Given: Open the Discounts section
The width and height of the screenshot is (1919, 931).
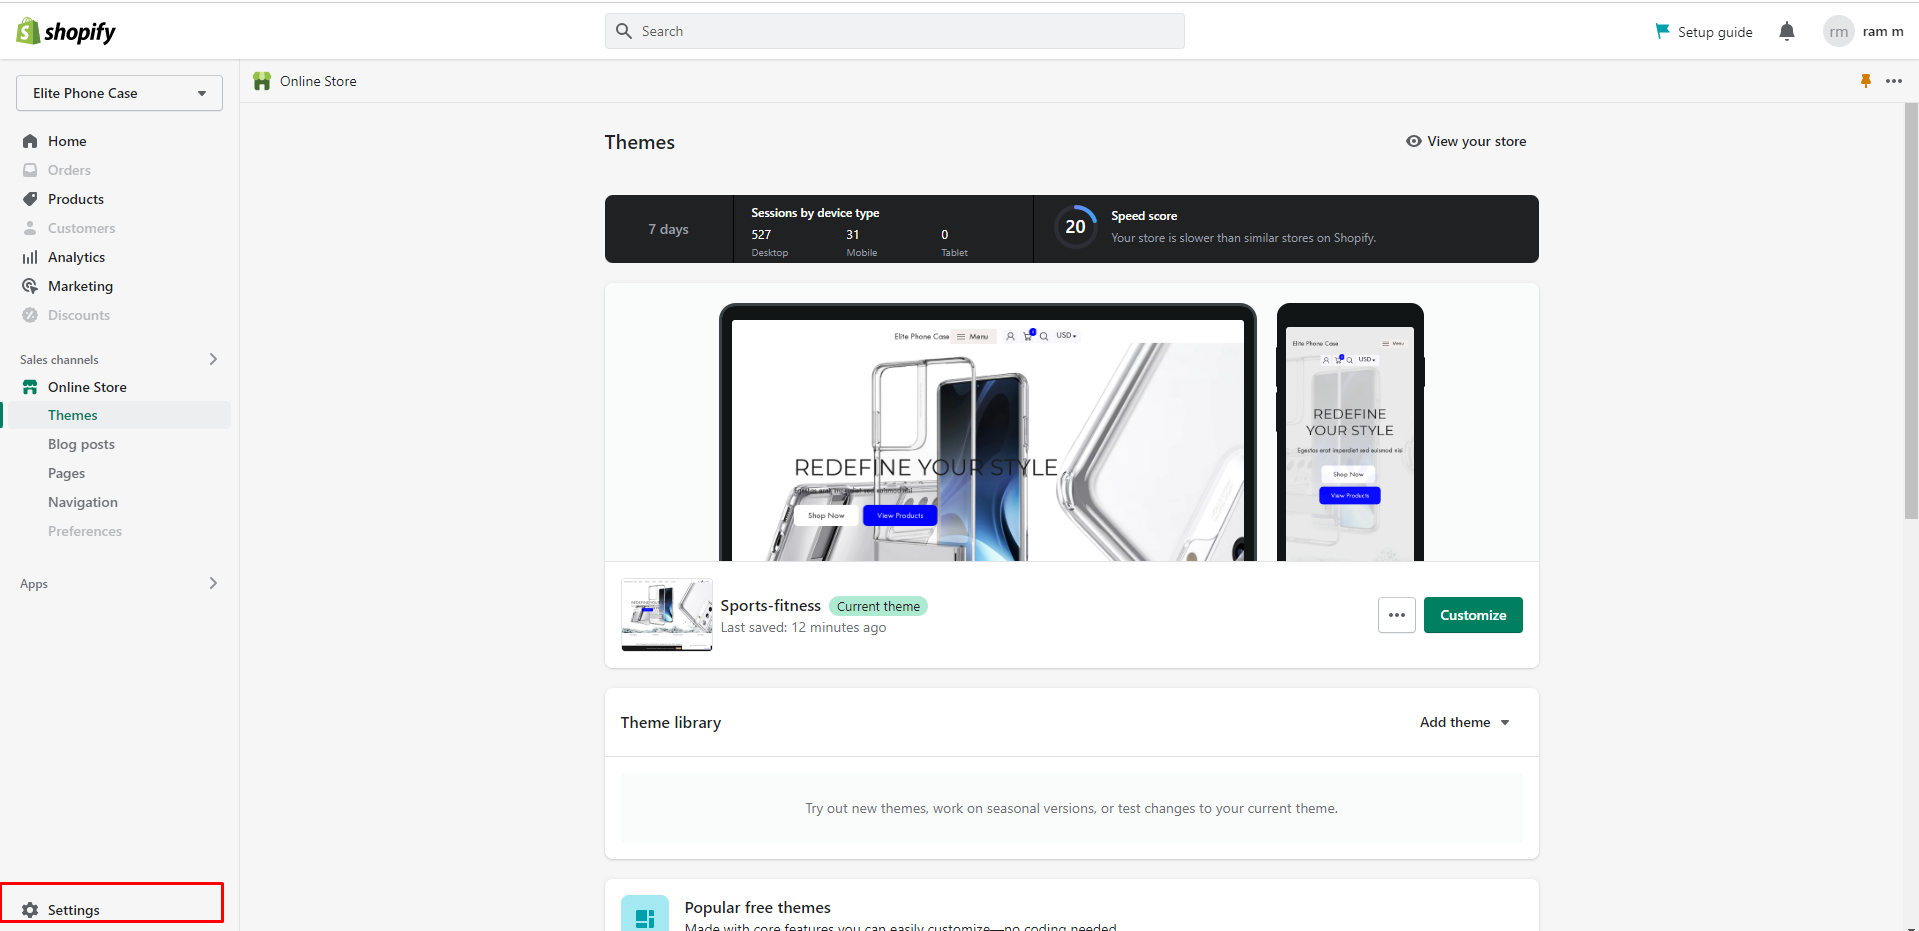Looking at the screenshot, I should coord(79,315).
